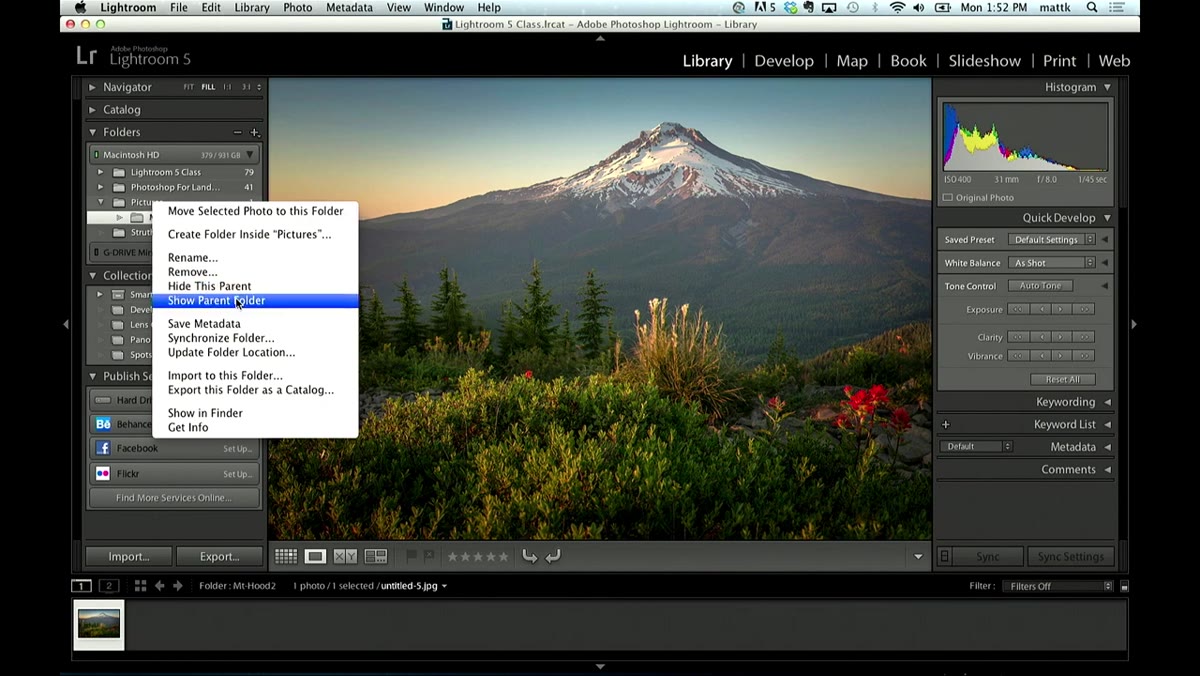This screenshot has height=676, width=1200.
Task: Decrease Clarity by a large step
Action: (x=1017, y=337)
